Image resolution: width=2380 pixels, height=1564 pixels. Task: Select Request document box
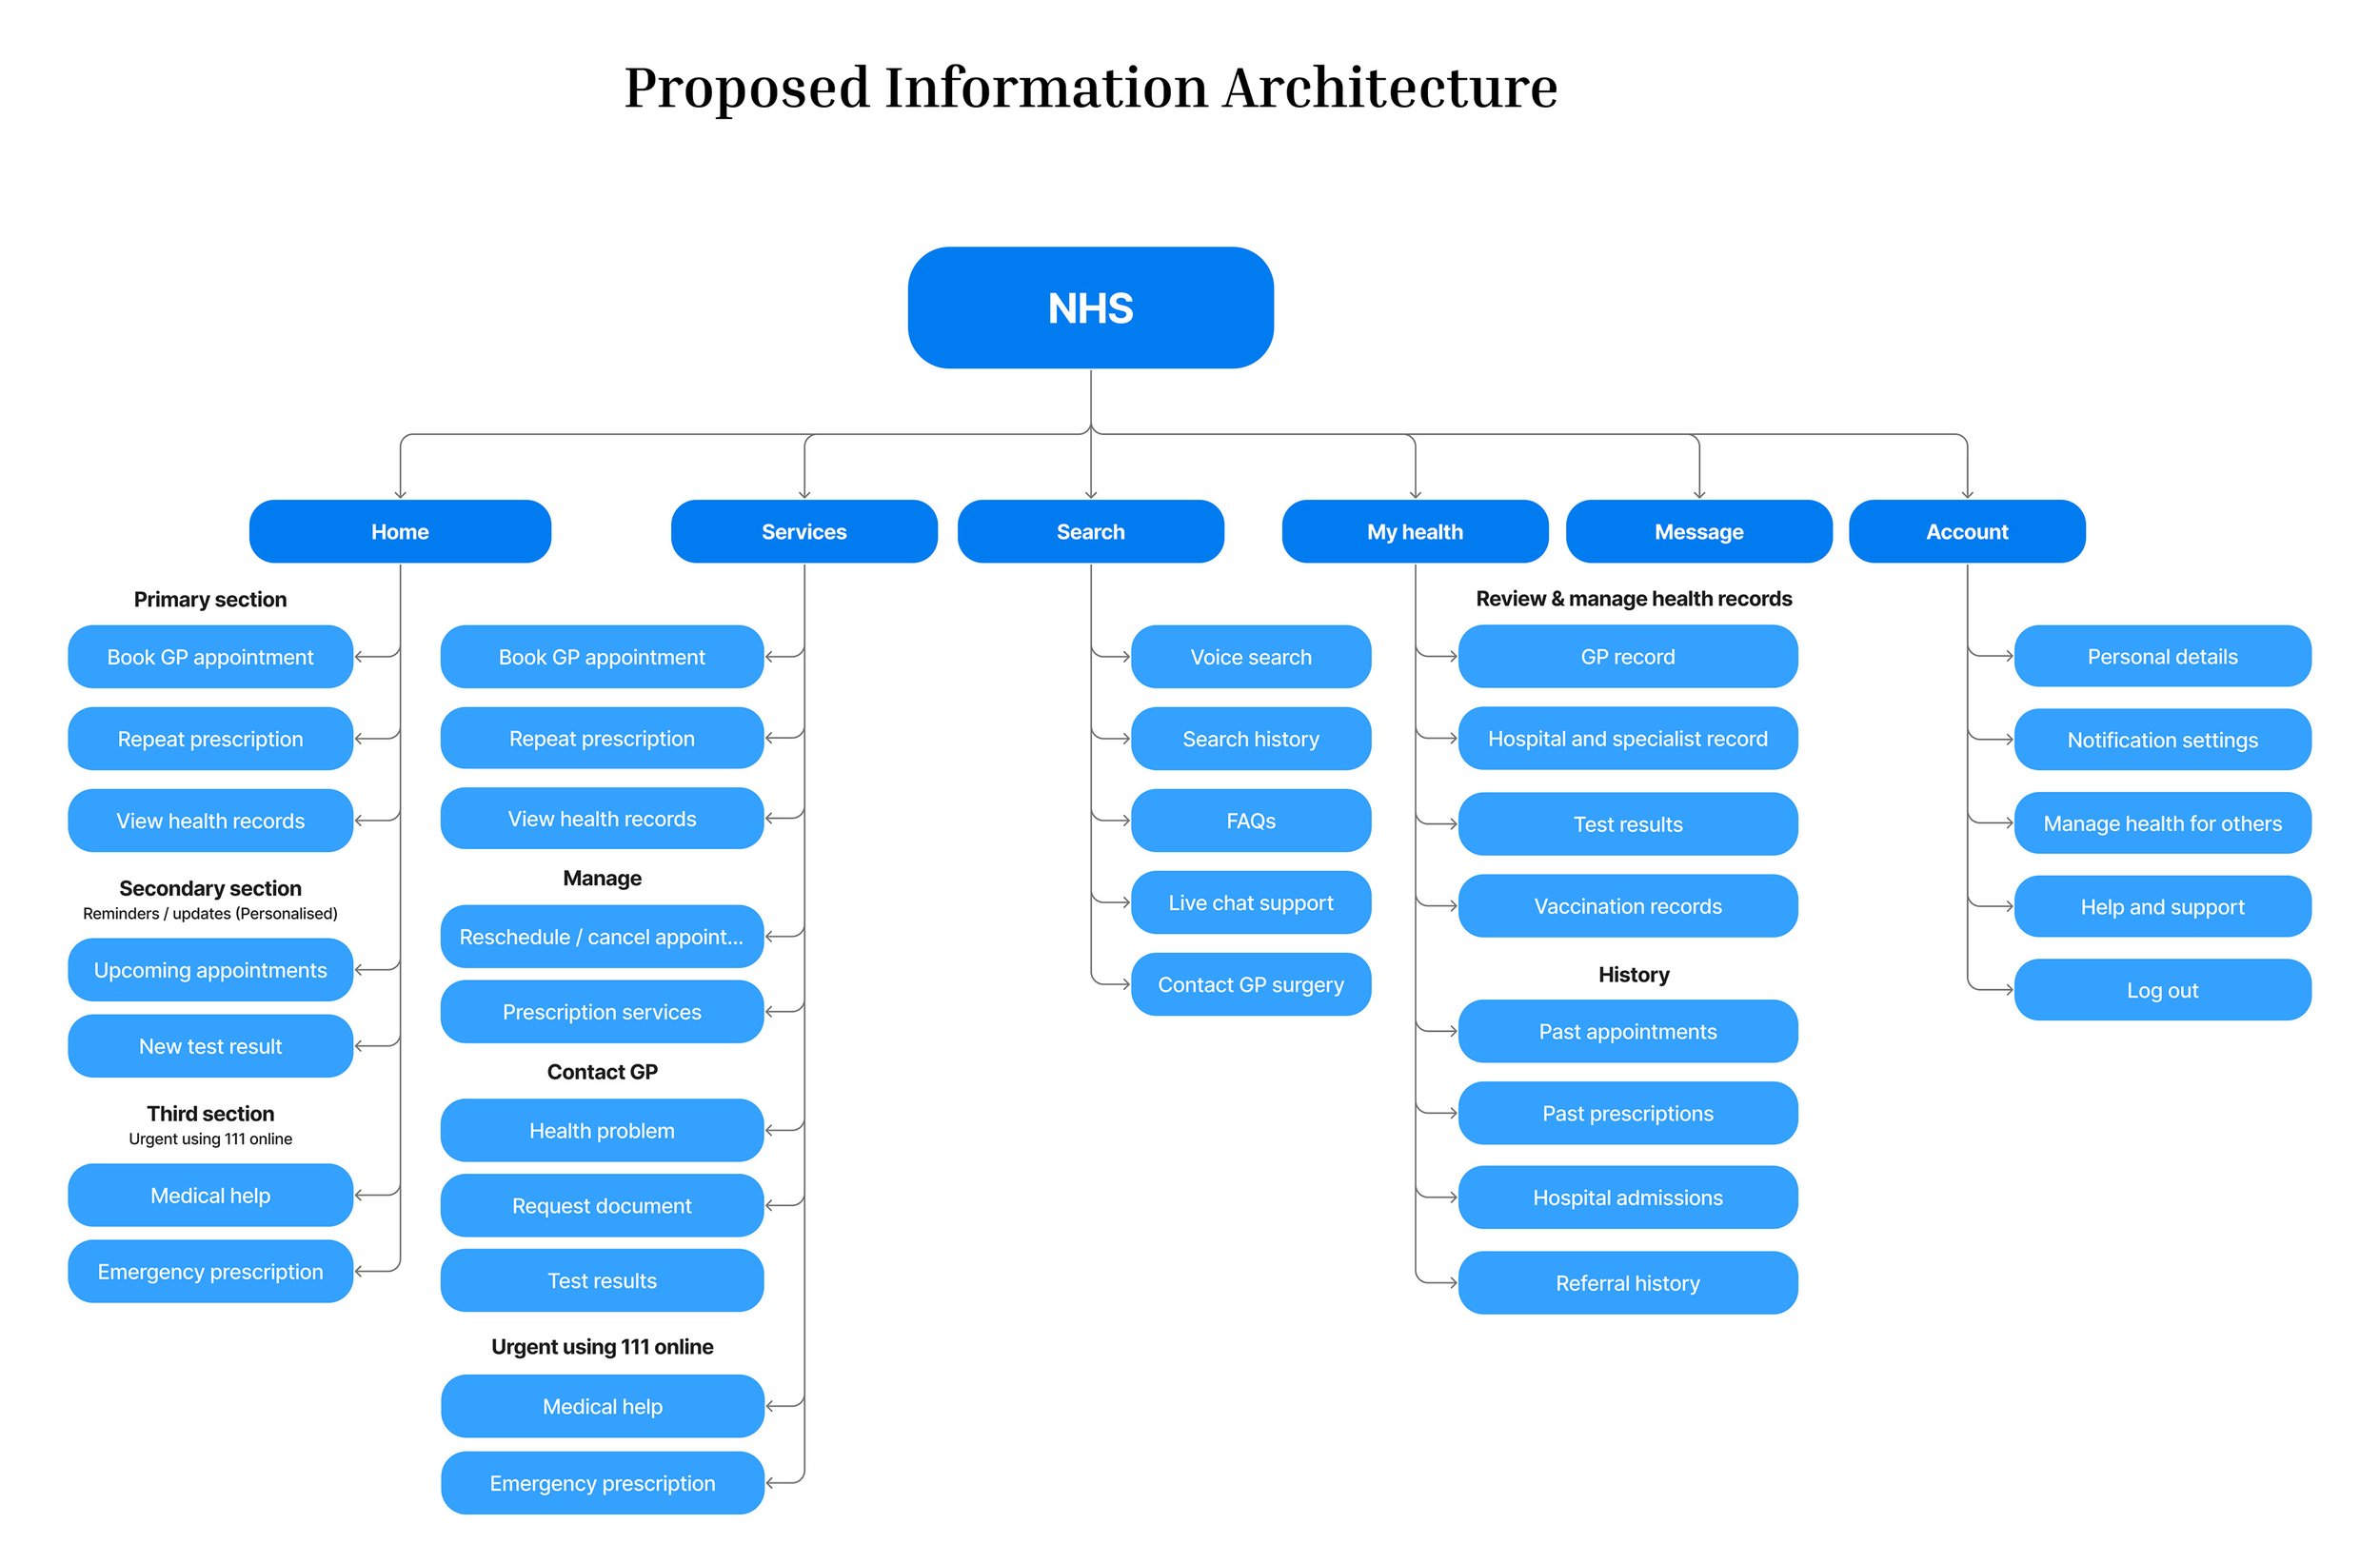point(601,1206)
